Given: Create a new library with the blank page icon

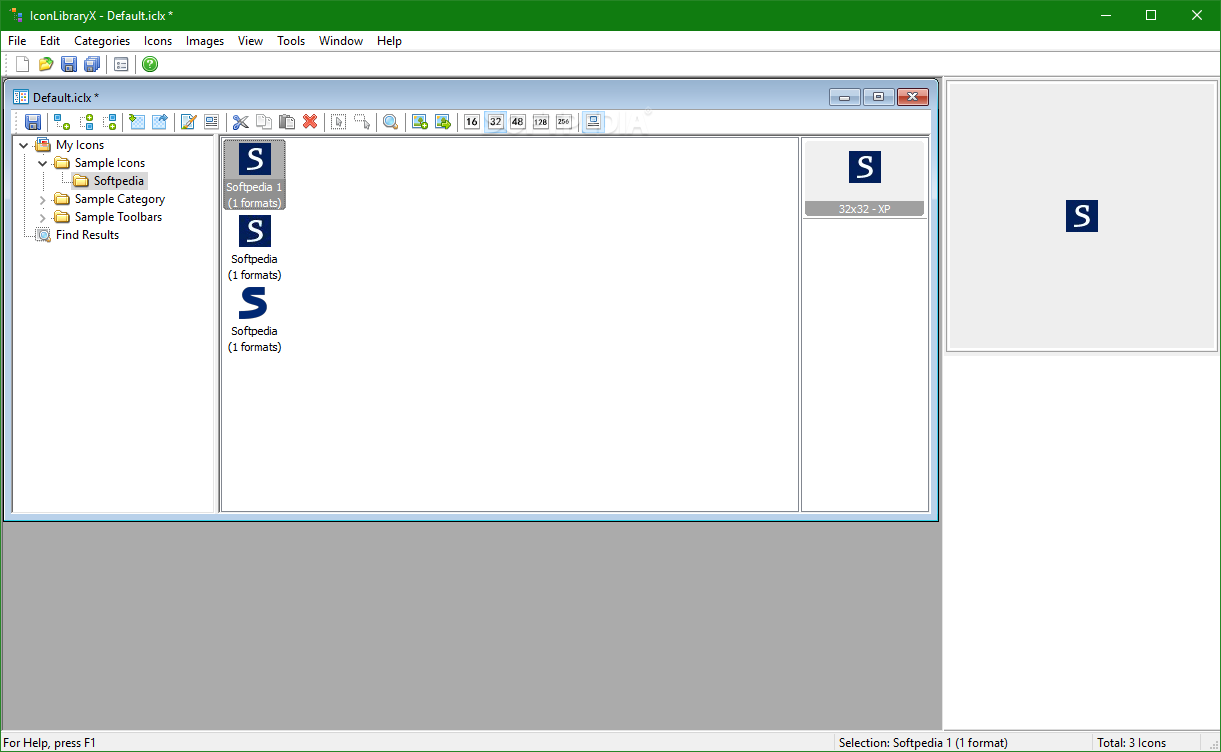Looking at the screenshot, I should pos(22,64).
